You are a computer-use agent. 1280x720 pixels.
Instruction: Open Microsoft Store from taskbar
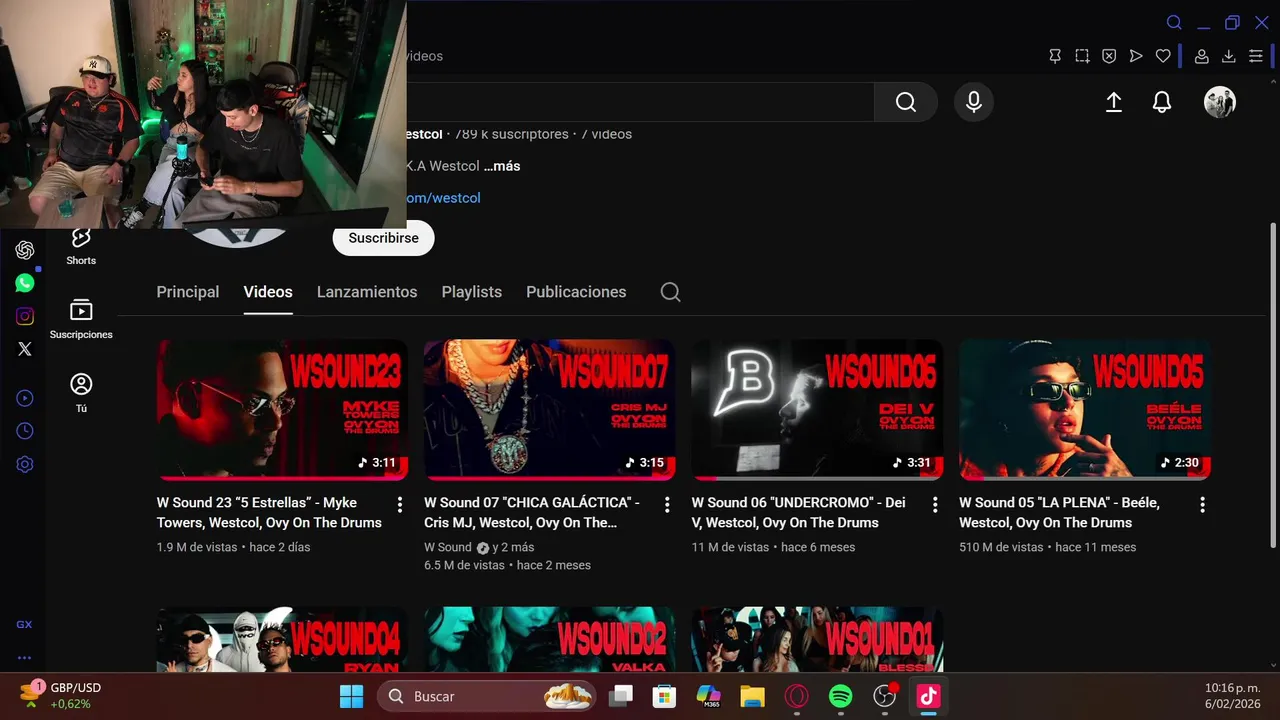[664, 696]
